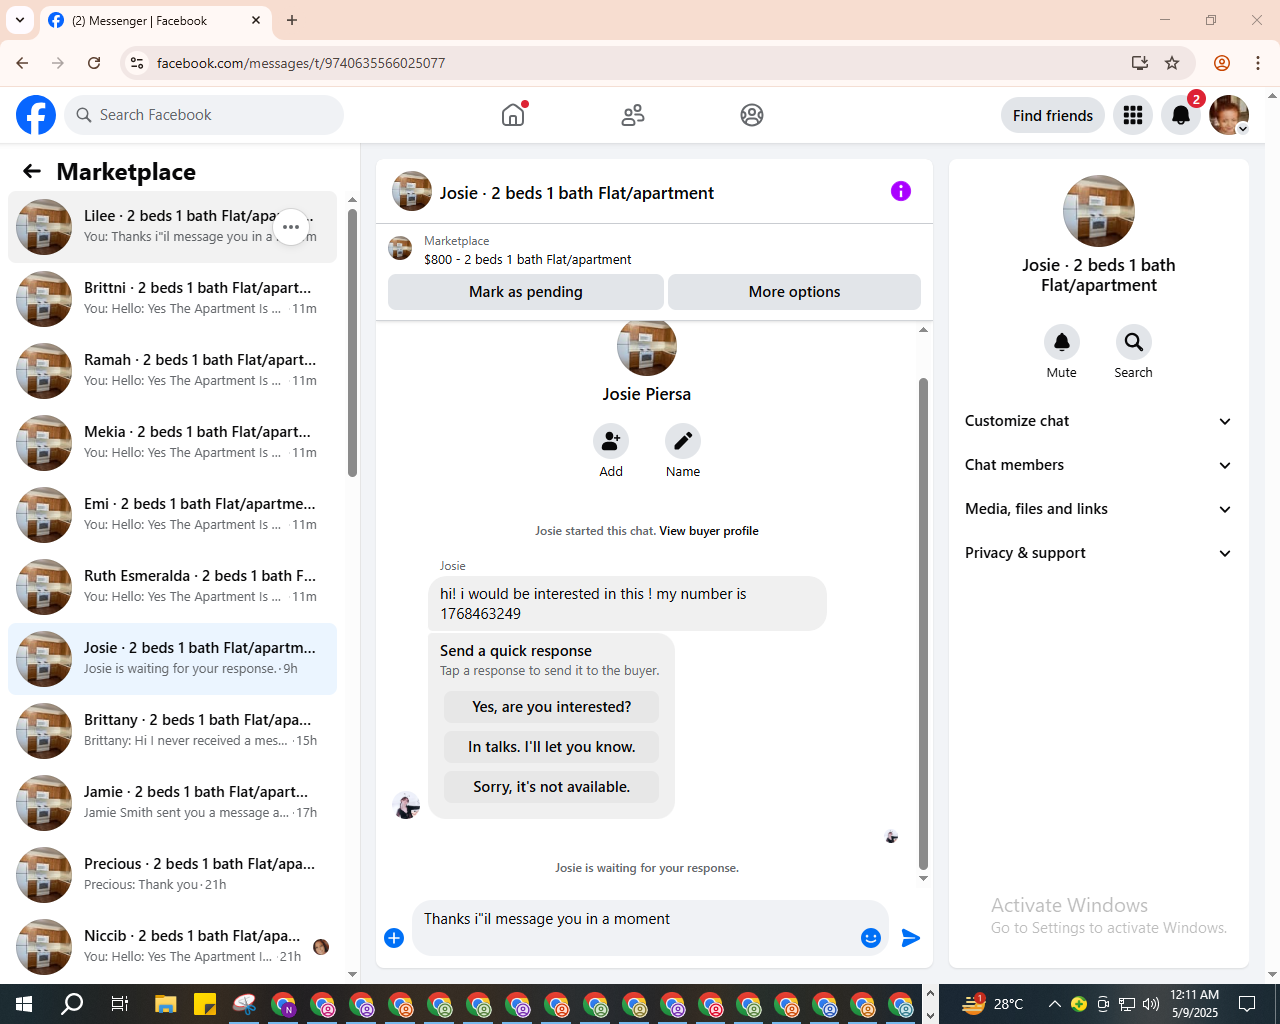Open the Groups icon in top navigation
Image resolution: width=1280 pixels, height=1024 pixels.
pyautogui.click(x=752, y=115)
